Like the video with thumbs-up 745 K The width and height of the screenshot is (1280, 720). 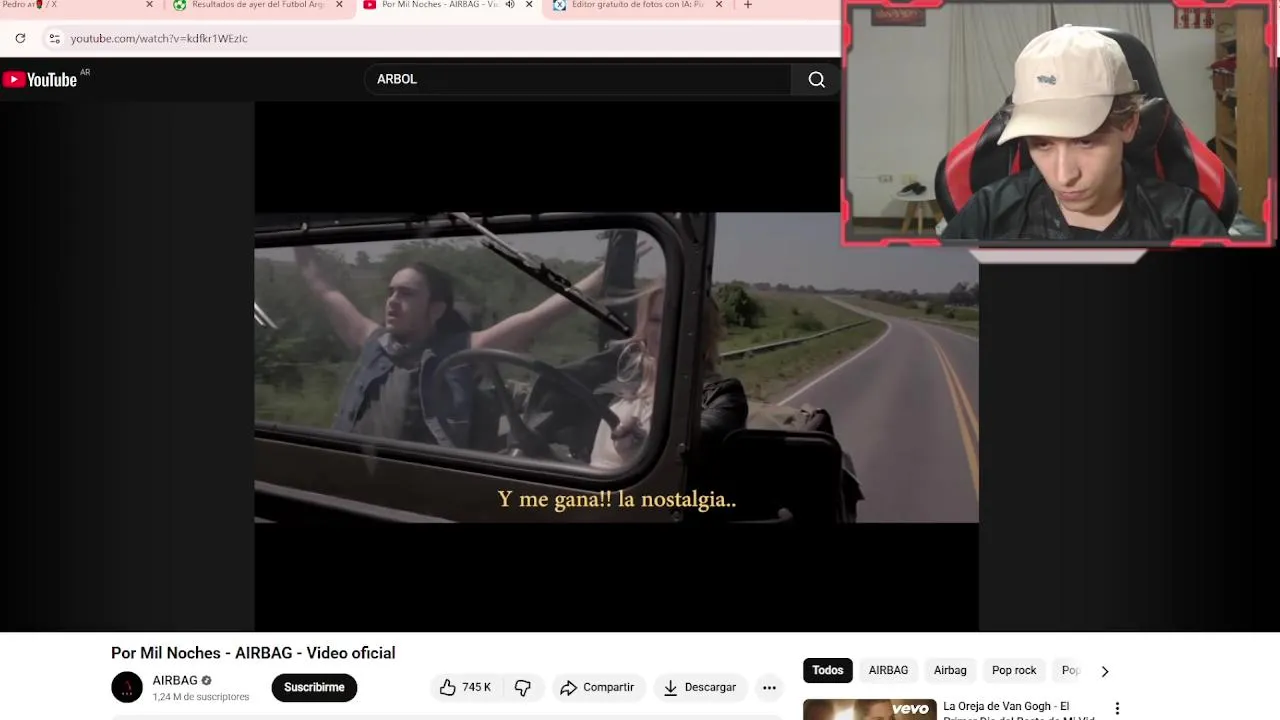466,687
